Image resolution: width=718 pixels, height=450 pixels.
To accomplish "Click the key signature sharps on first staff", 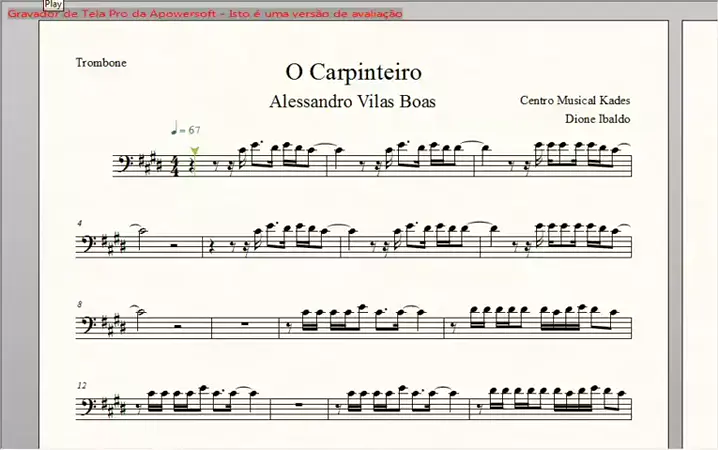I will point(153,162).
